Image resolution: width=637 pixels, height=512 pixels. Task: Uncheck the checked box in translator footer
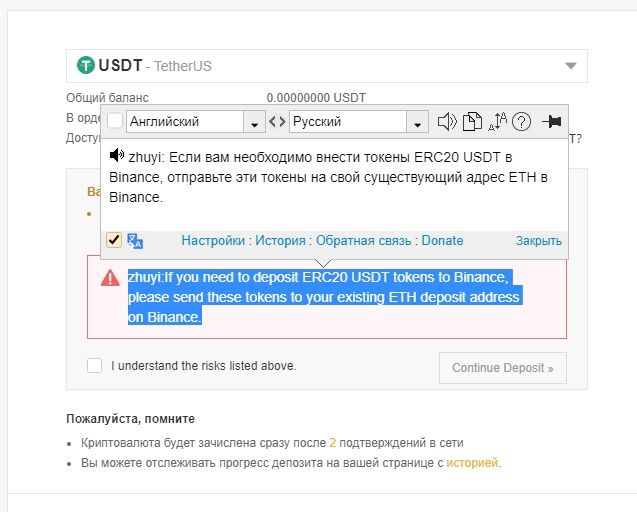point(114,240)
